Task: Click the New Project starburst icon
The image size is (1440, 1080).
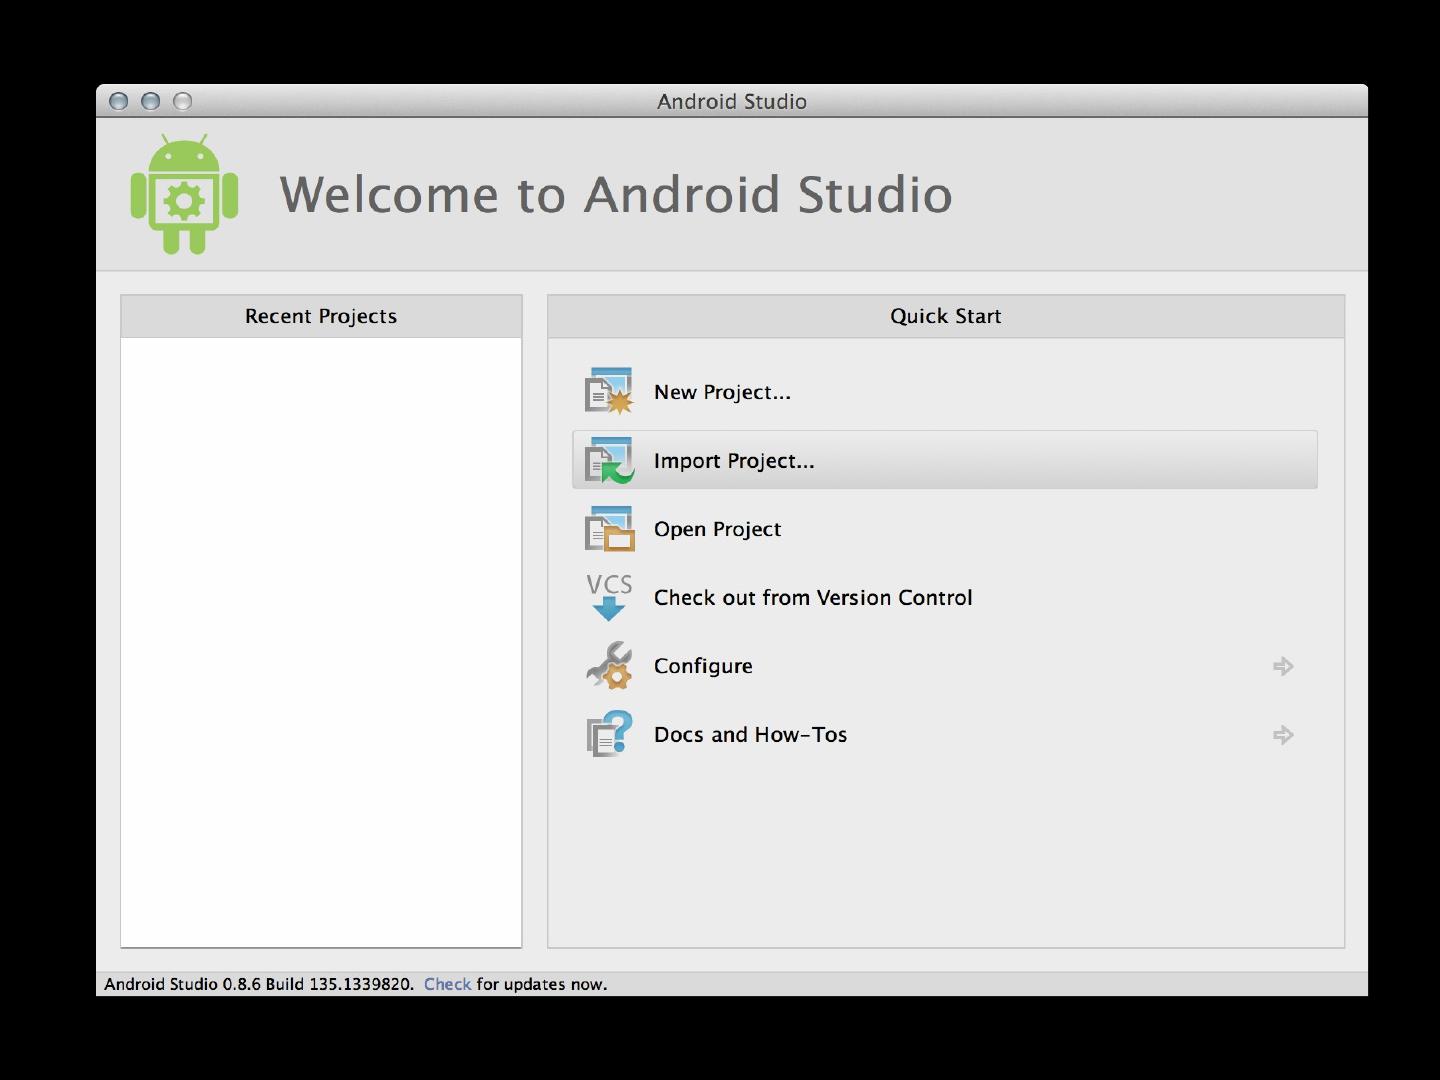Action: pyautogui.click(x=609, y=392)
